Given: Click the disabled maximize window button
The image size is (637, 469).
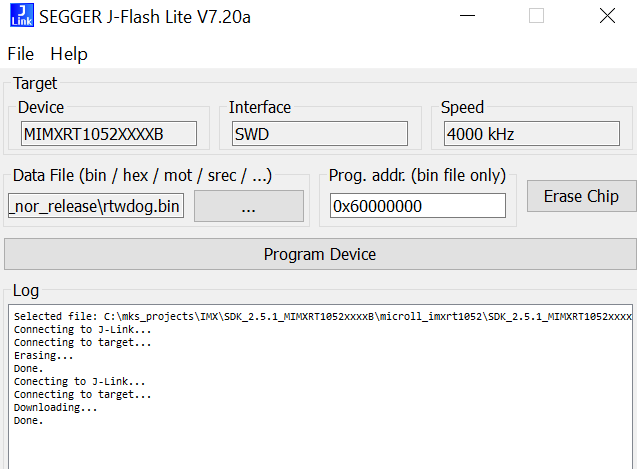Looking at the screenshot, I should (x=536, y=16).
